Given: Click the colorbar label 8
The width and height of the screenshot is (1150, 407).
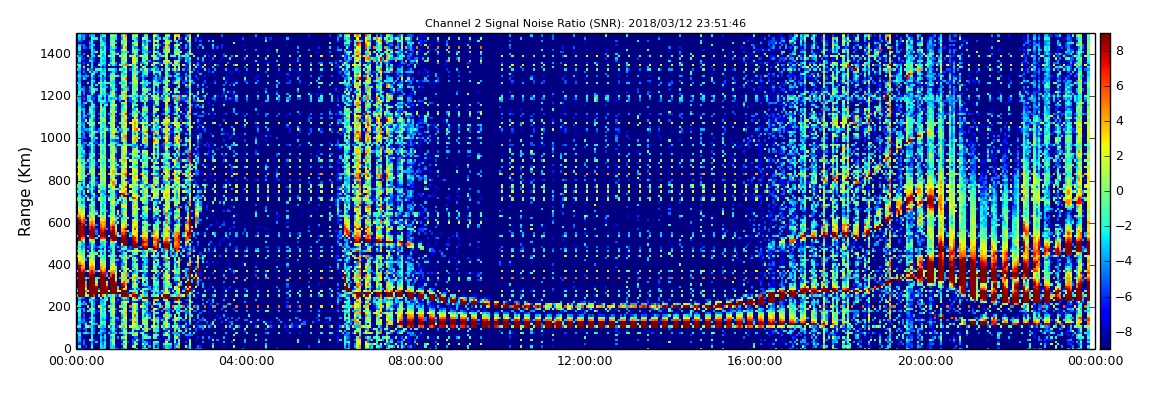Looking at the screenshot, I should tap(1120, 51).
